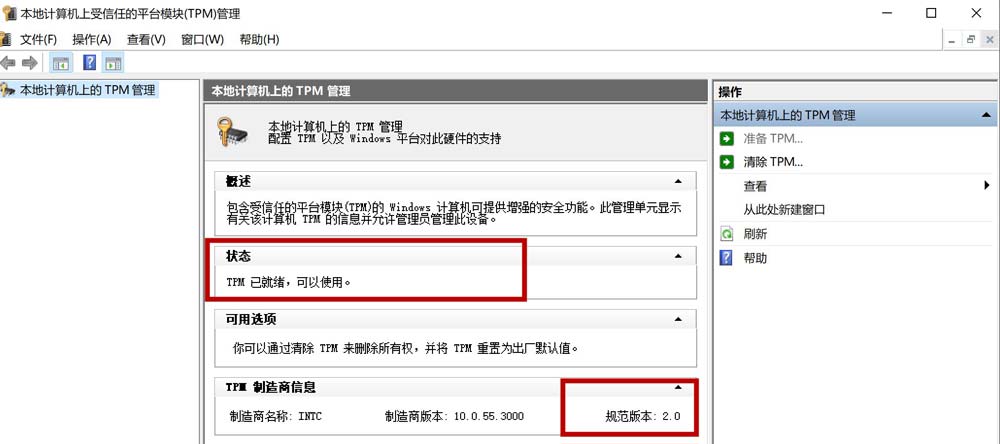Click the status text TPM 已就绪，可以使用。
The width and height of the screenshot is (1000, 444).
[x=289, y=281]
